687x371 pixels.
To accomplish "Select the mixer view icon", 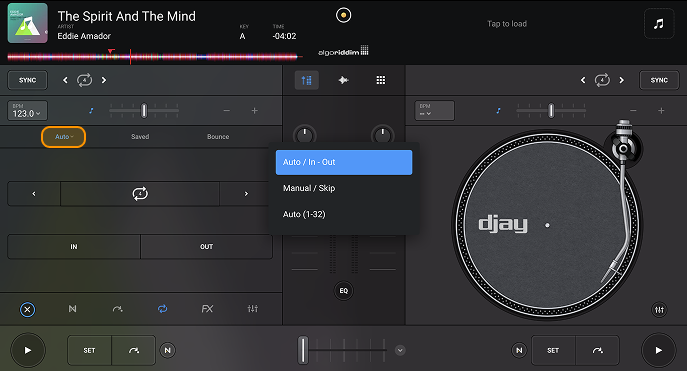I will [307, 80].
